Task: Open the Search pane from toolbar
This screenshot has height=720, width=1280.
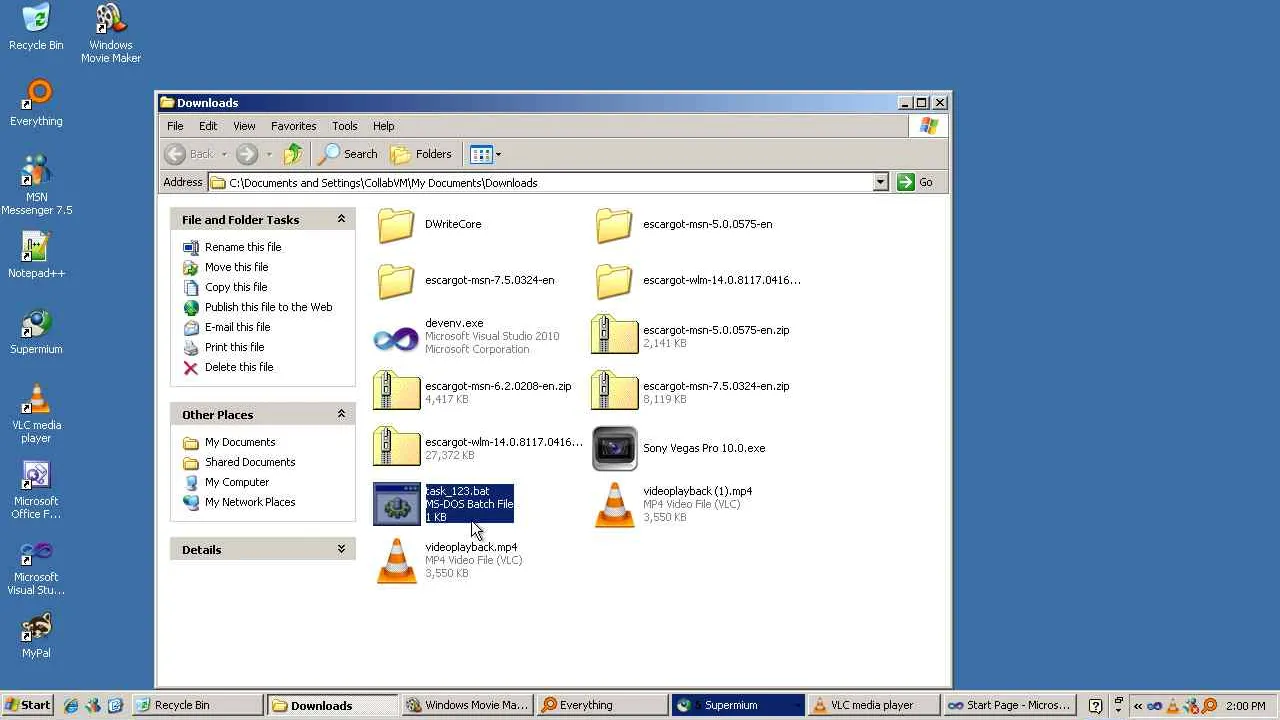Action: pyautogui.click(x=348, y=154)
